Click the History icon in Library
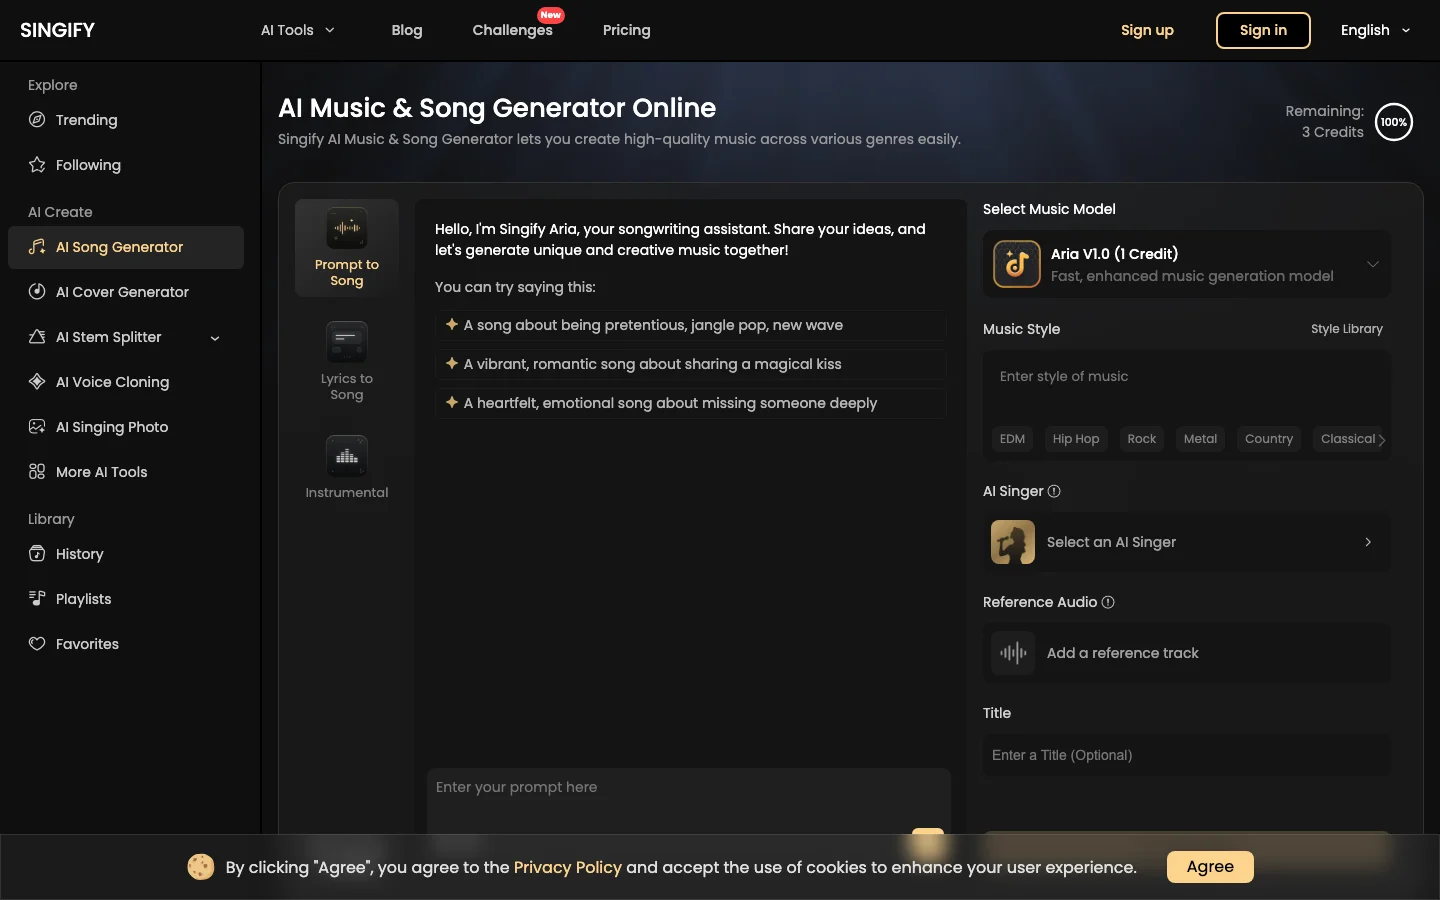Viewport: 1440px width, 900px height. pos(37,554)
